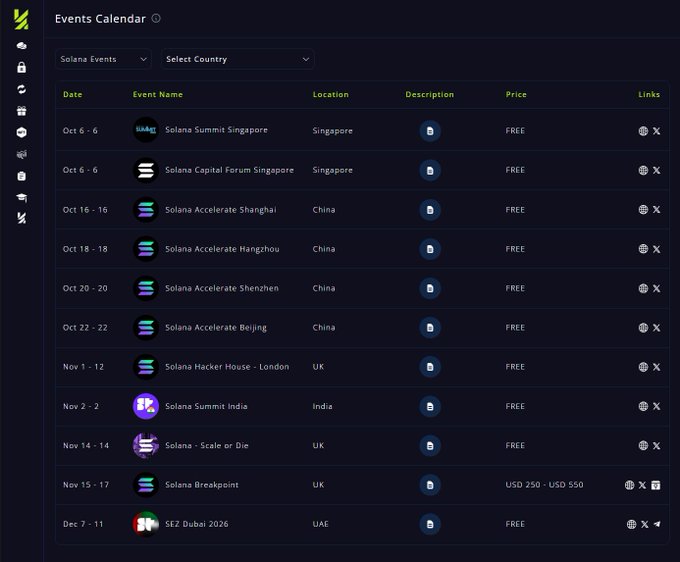
Task: Click the Nov 1 - 12 date cell
Action: coord(83,367)
